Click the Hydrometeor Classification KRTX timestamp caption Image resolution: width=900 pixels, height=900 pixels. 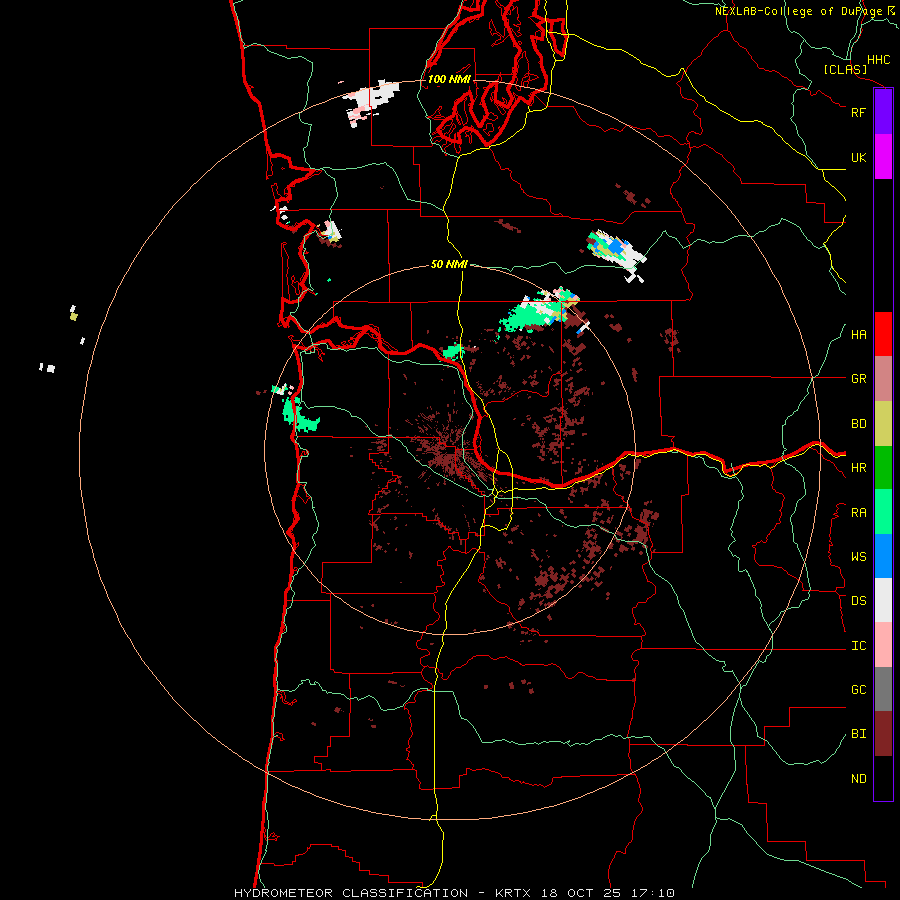[x=455, y=893]
